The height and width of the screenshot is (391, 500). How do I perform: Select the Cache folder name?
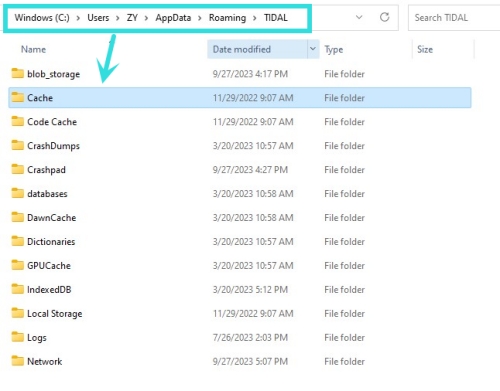40,98
